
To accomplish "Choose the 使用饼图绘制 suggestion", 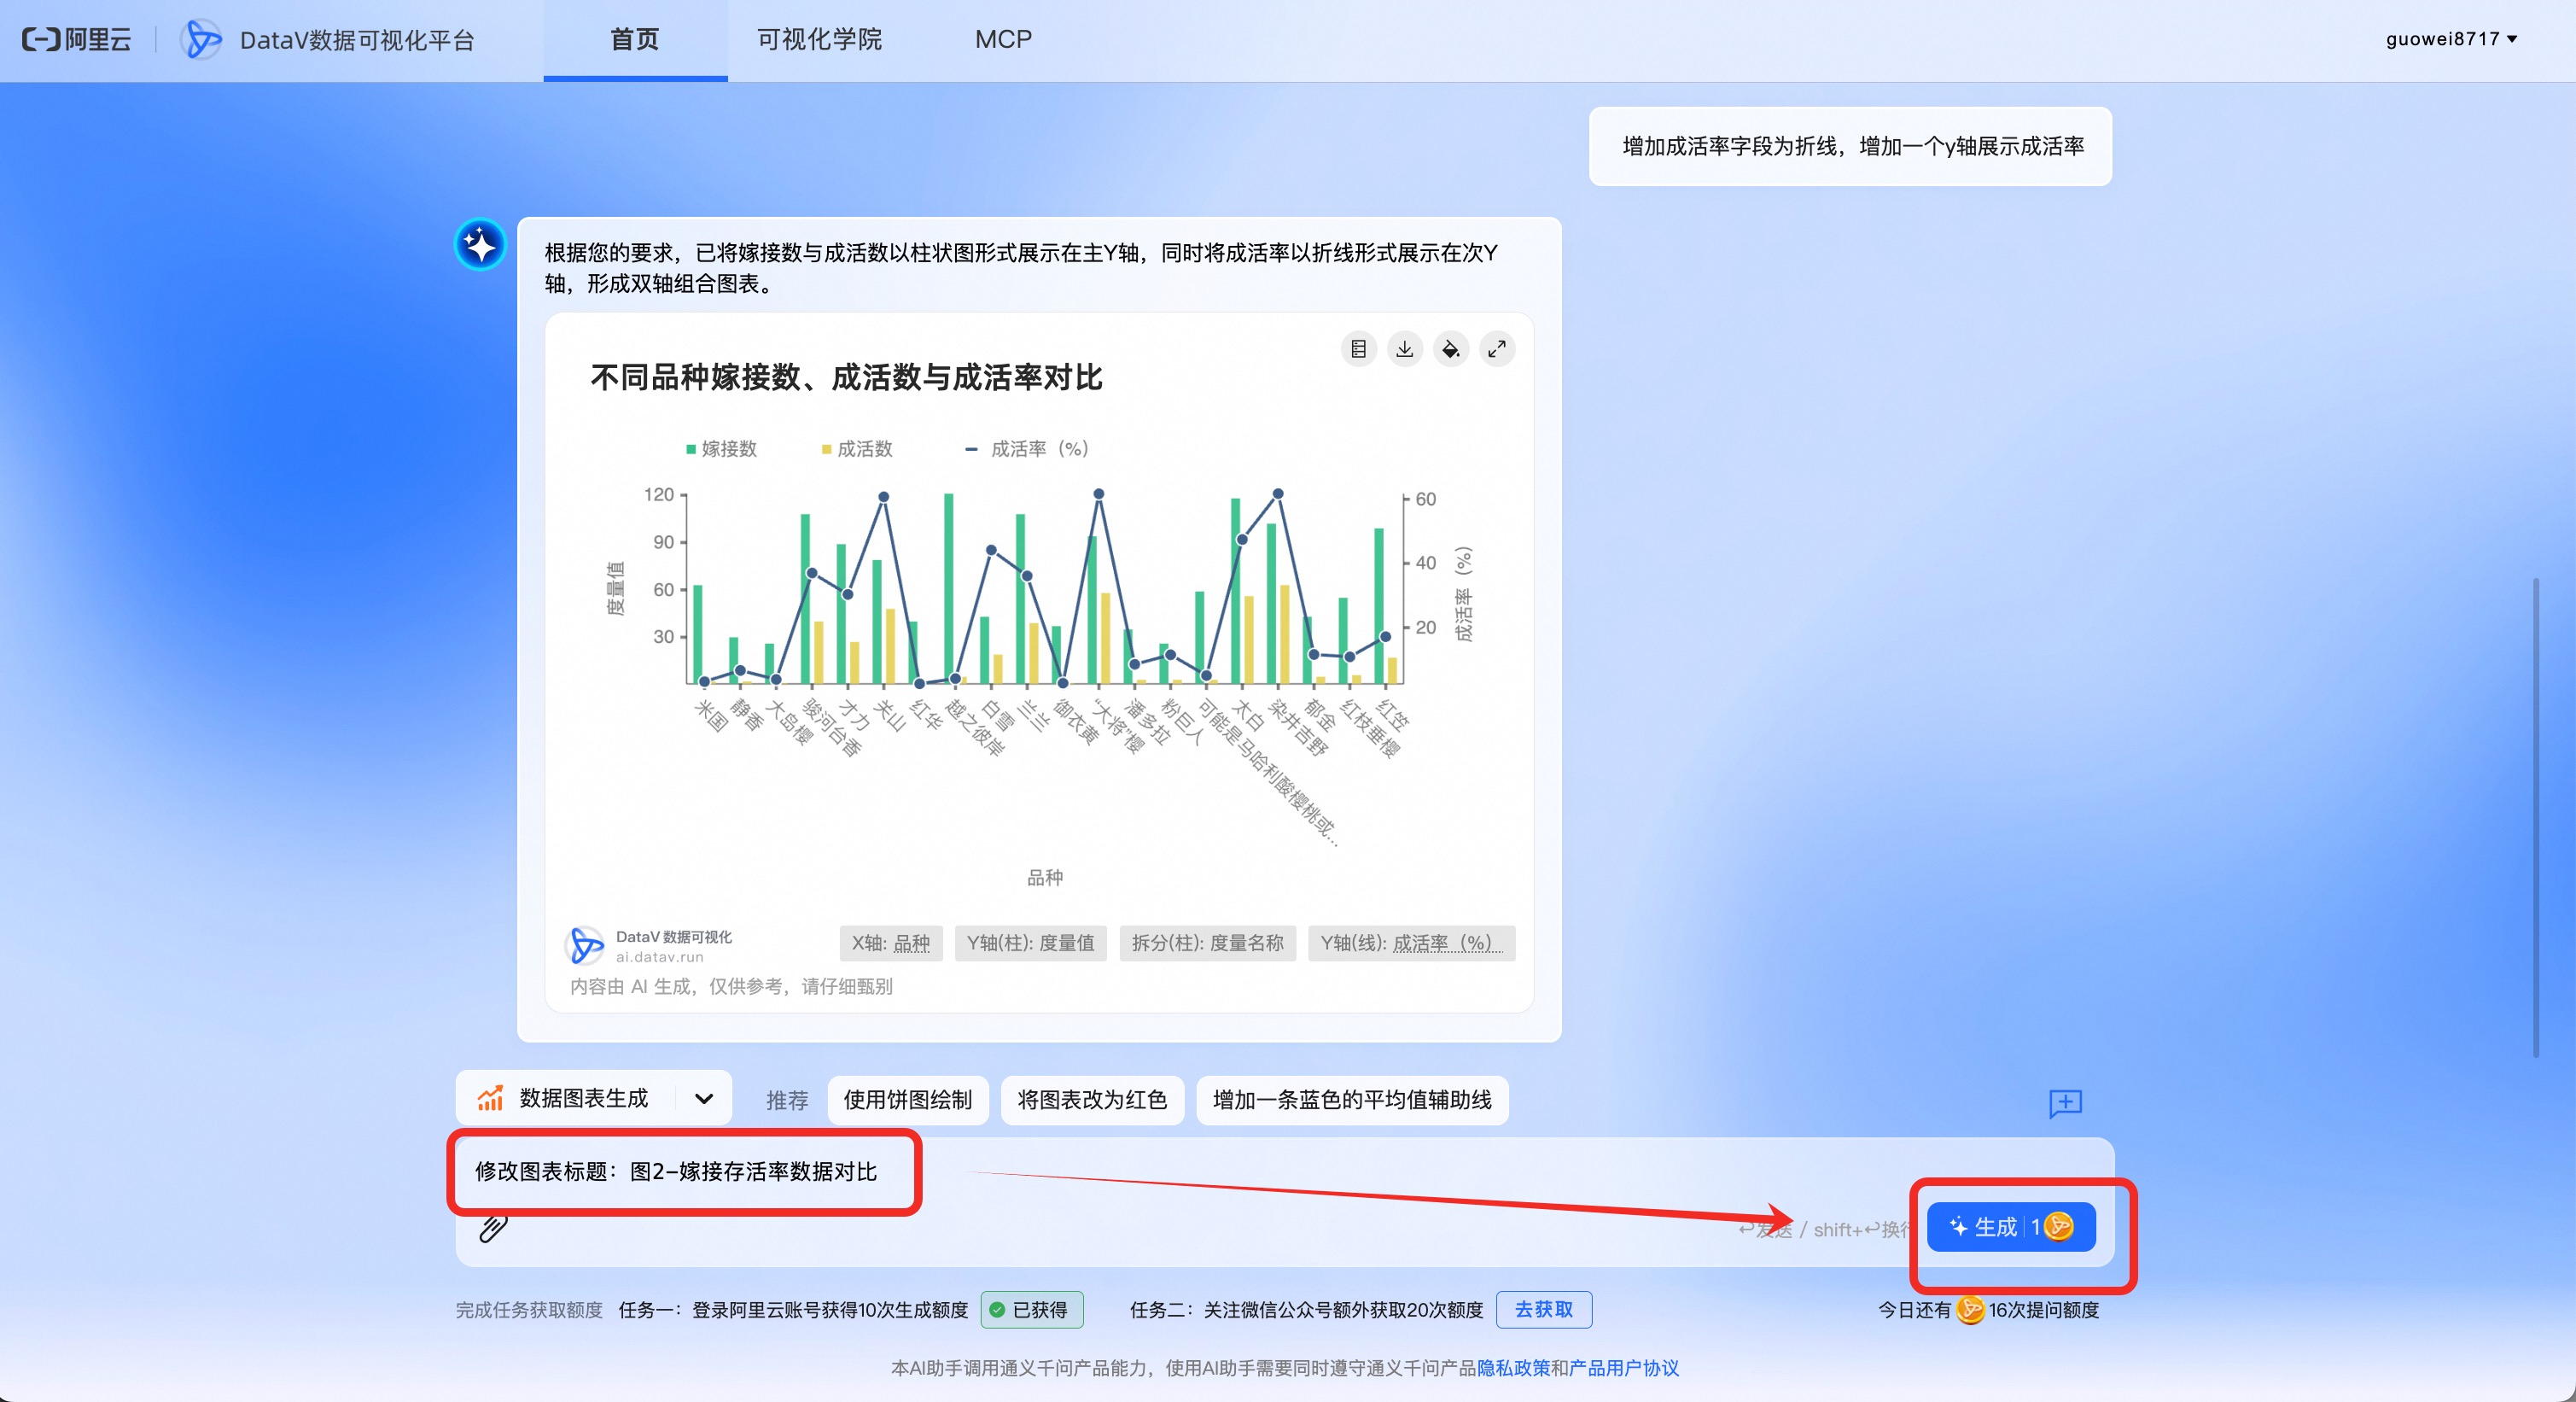I will coord(908,1100).
